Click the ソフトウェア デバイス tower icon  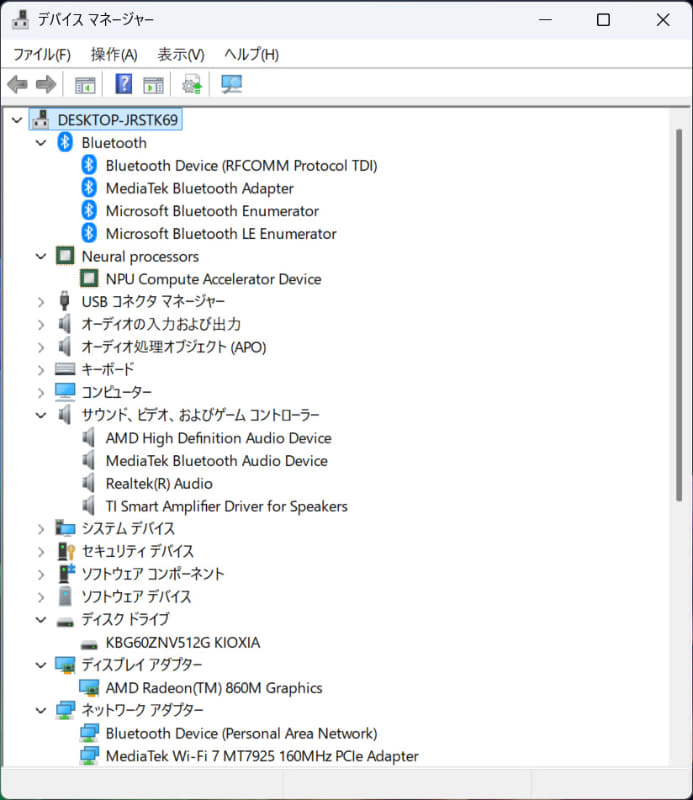point(65,596)
